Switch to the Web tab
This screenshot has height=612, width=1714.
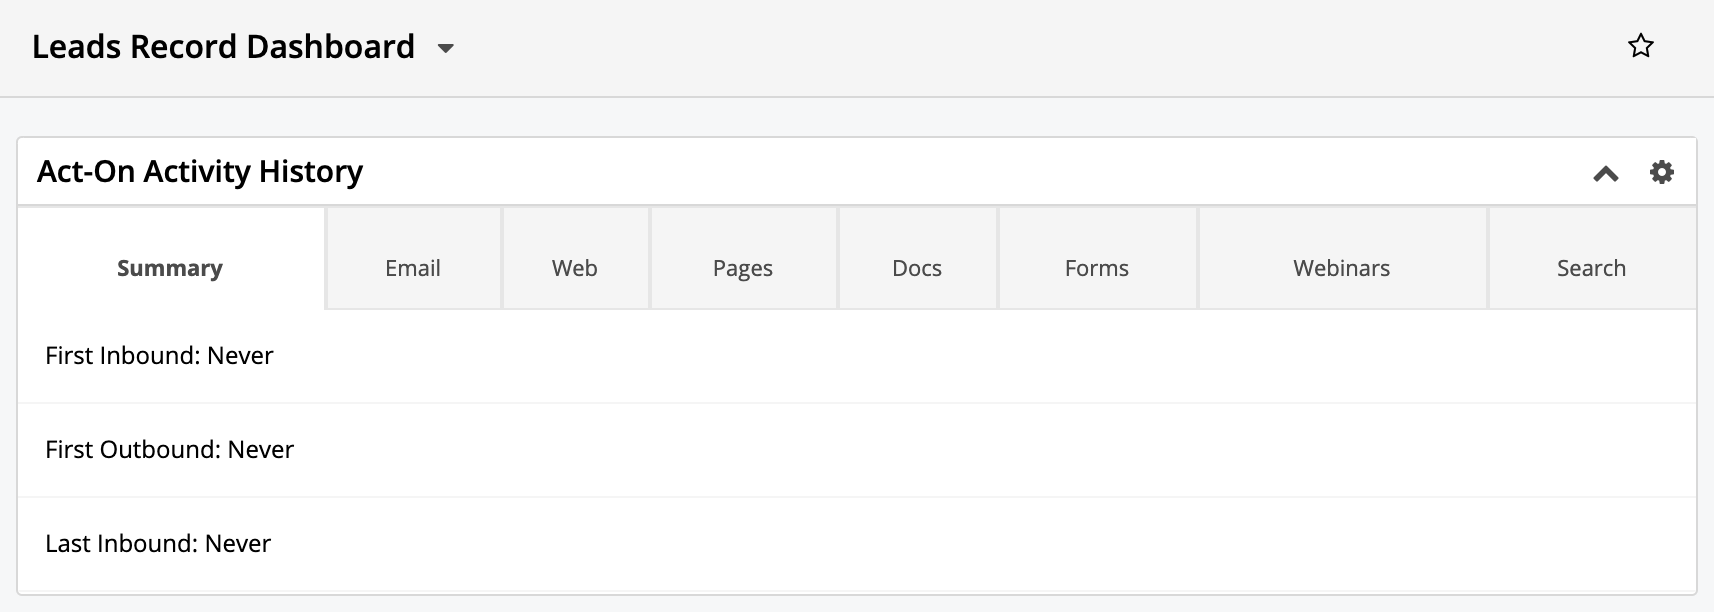pos(575,268)
